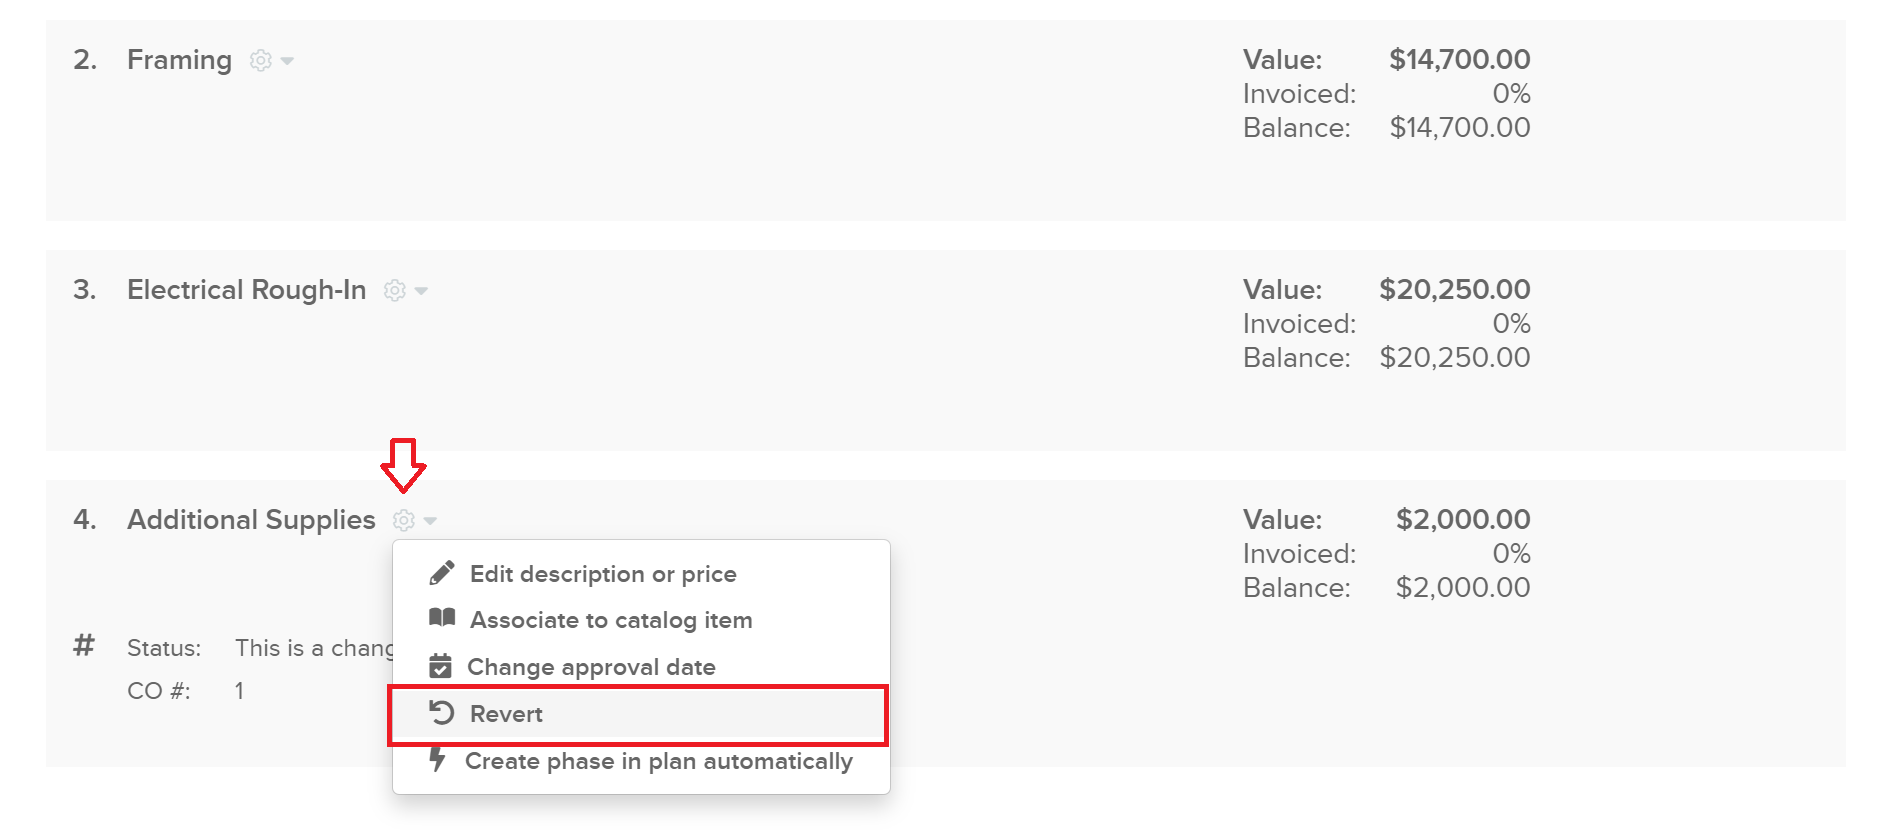Click the calendar icon for Change approval date
1877x830 pixels.
point(441,666)
